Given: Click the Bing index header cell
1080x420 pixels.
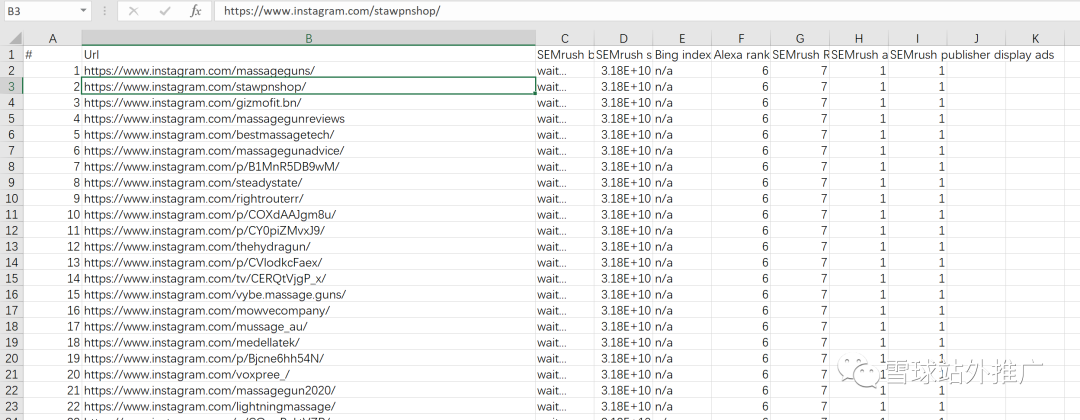Looking at the screenshot, I should [682, 55].
